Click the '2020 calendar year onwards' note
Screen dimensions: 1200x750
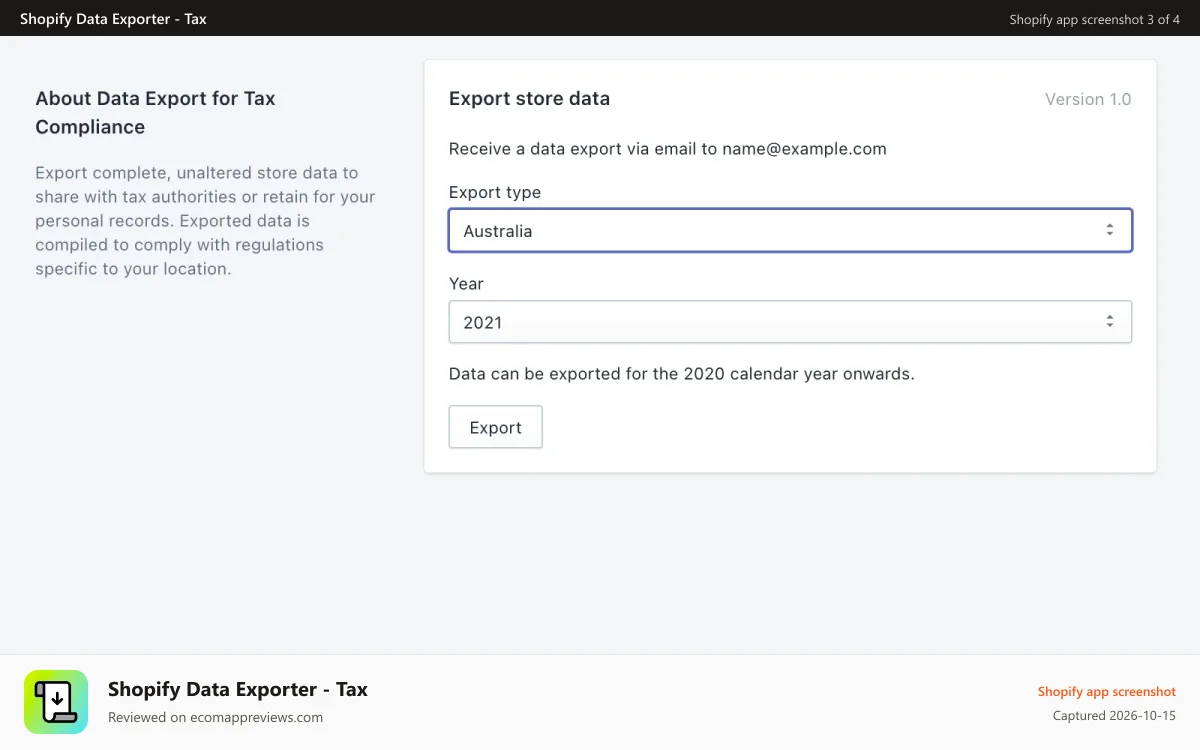(x=682, y=374)
